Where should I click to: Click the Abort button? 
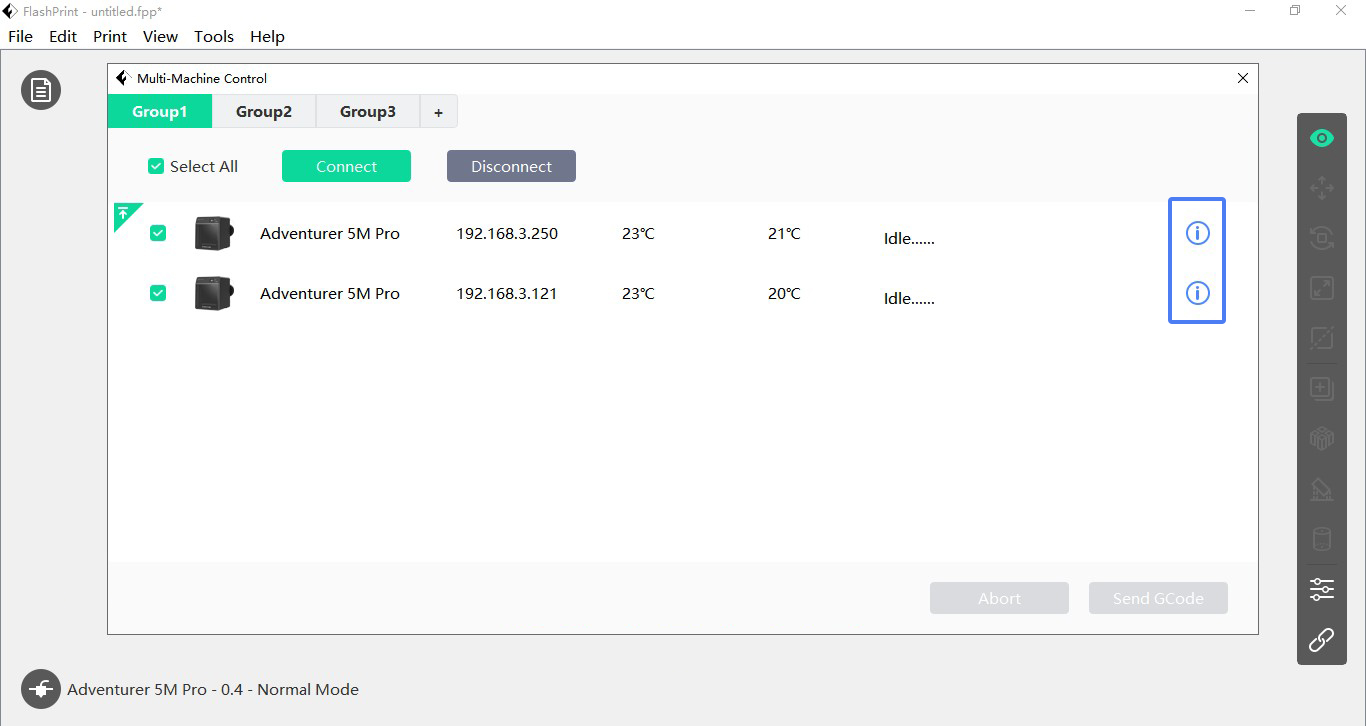point(999,598)
